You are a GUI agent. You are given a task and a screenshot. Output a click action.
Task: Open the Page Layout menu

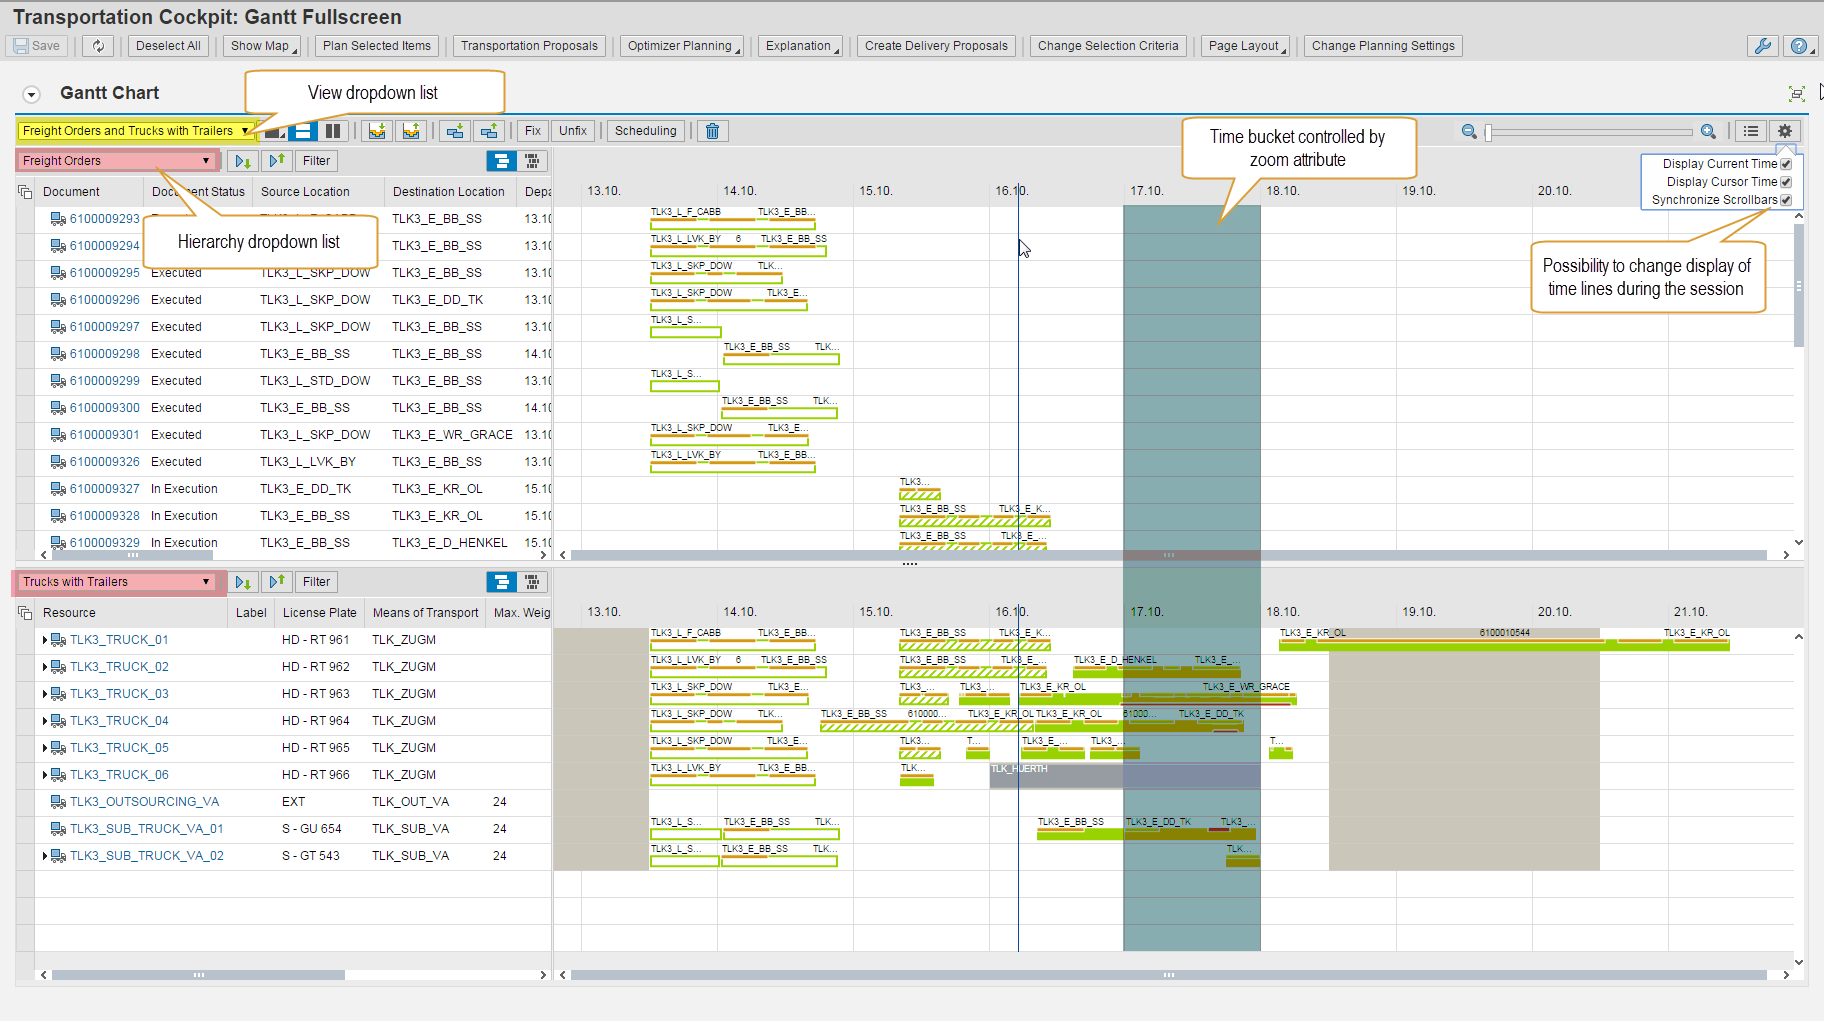1246,46
